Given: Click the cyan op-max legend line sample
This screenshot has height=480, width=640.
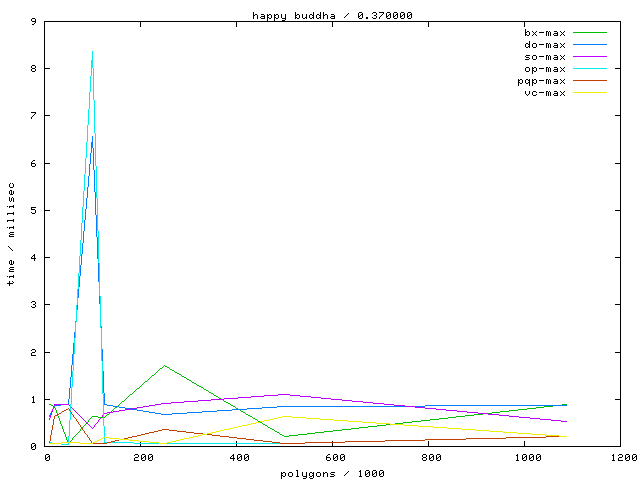Looking at the screenshot, I should point(590,69).
